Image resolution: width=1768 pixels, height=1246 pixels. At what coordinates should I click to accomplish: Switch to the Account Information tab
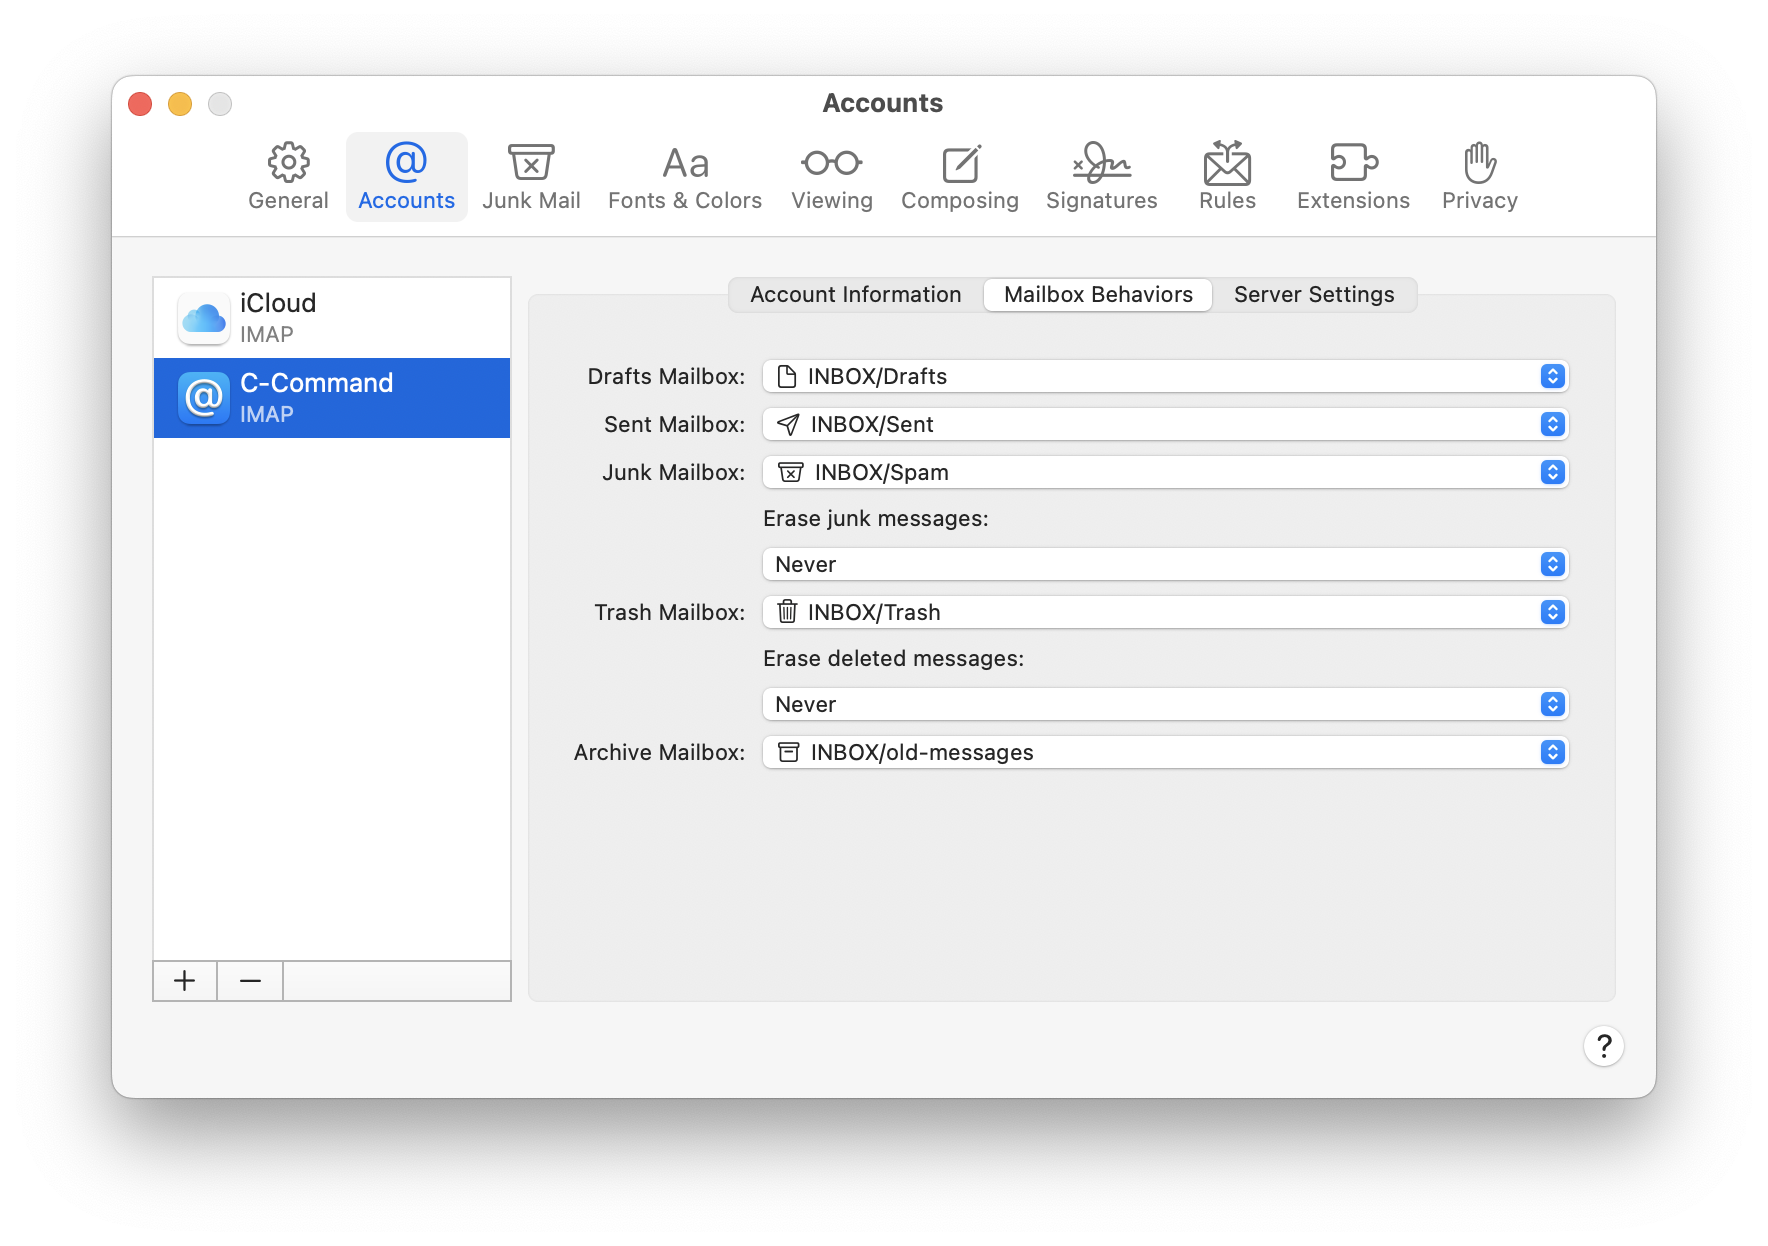coord(855,294)
